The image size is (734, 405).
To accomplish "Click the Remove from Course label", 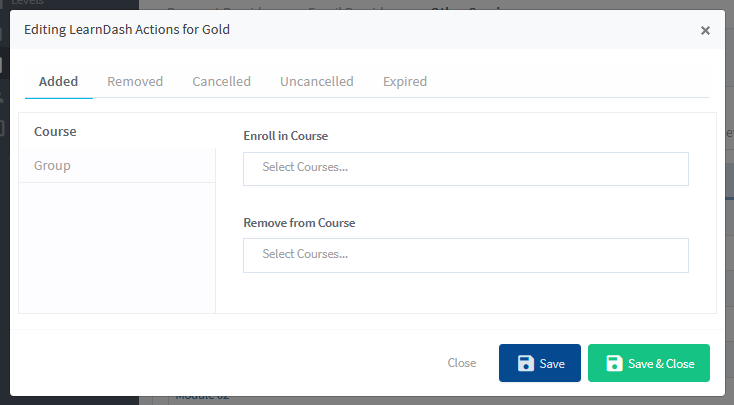I will (299, 223).
